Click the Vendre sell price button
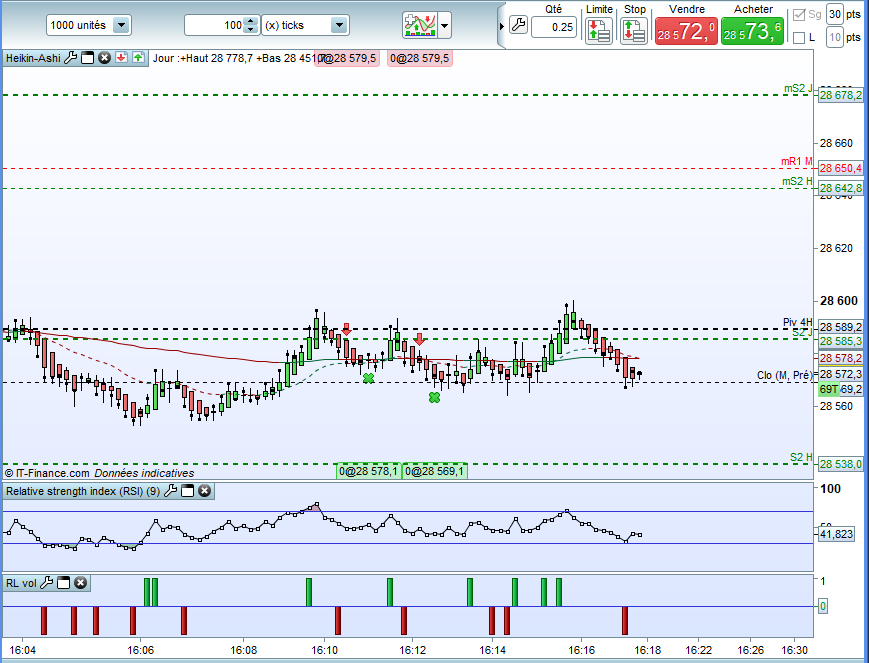This screenshot has height=663, width=869. [686, 31]
